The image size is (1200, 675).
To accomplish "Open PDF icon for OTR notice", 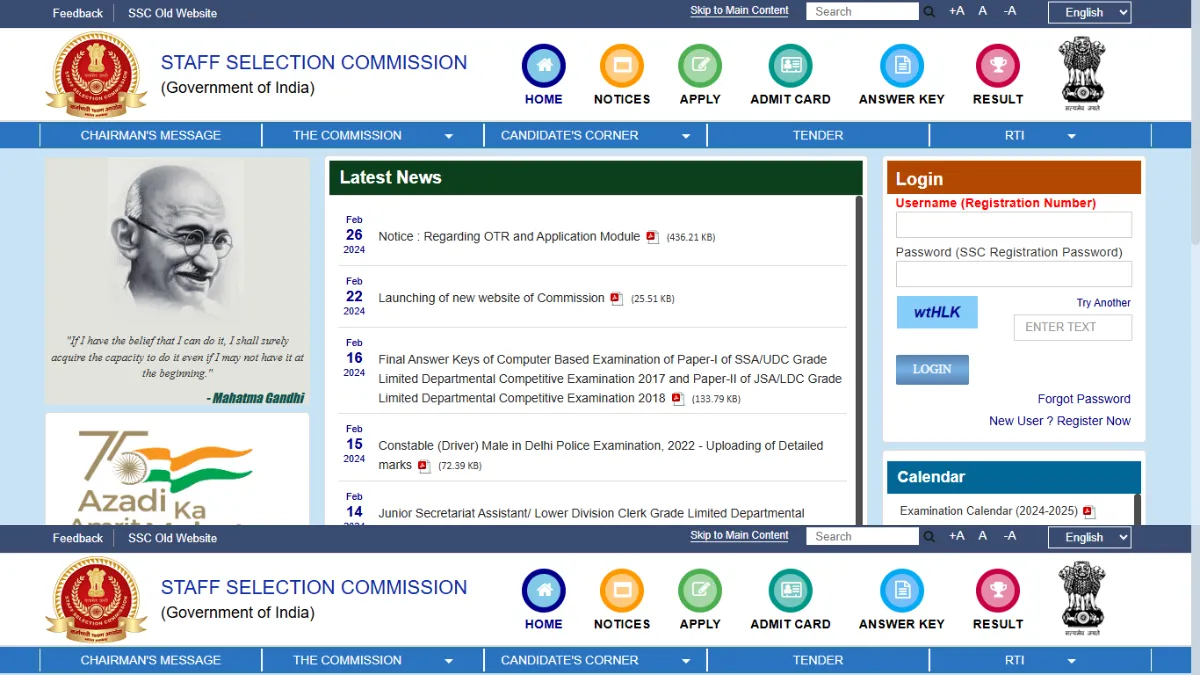I will pyautogui.click(x=652, y=237).
